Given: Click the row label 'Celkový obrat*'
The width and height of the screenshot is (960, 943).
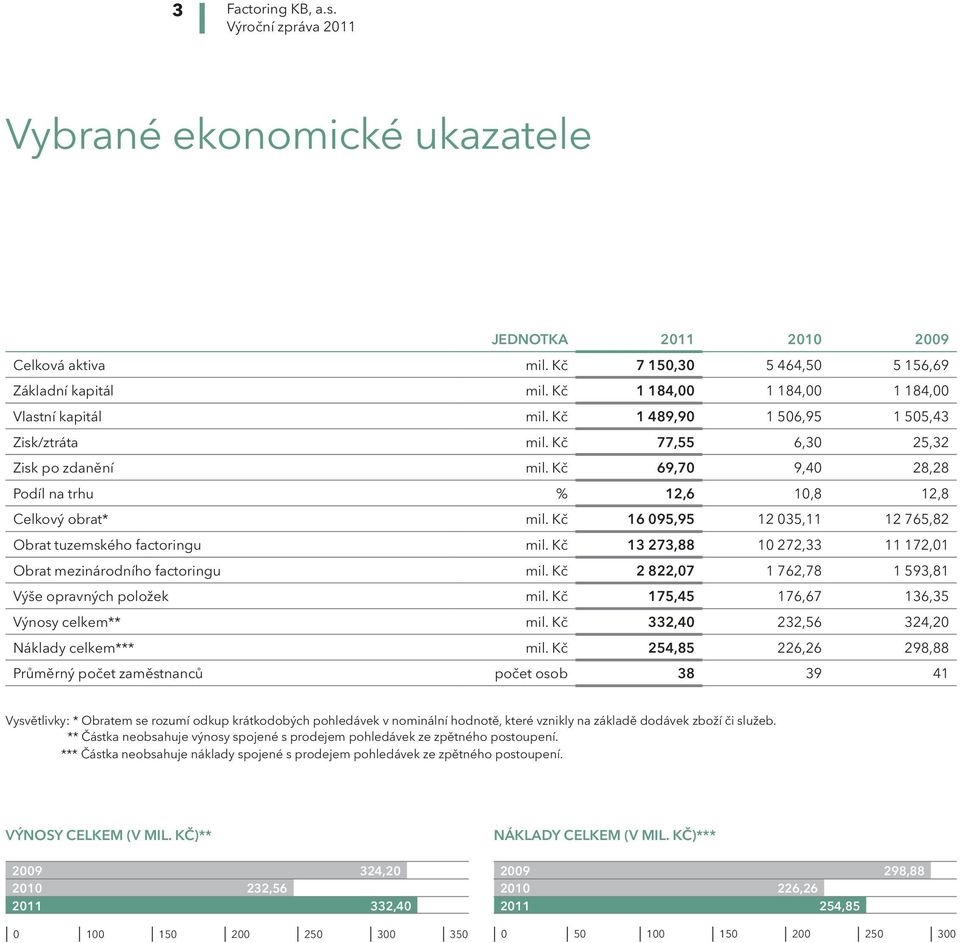Looking at the screenshot, I should point(61,520).
